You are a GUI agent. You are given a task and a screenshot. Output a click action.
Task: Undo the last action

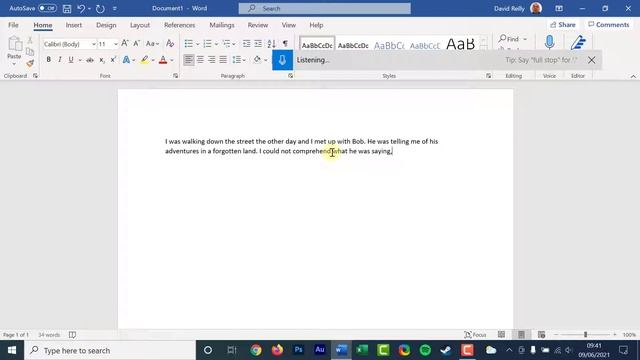pyautogui.click(x=81, y=9)
